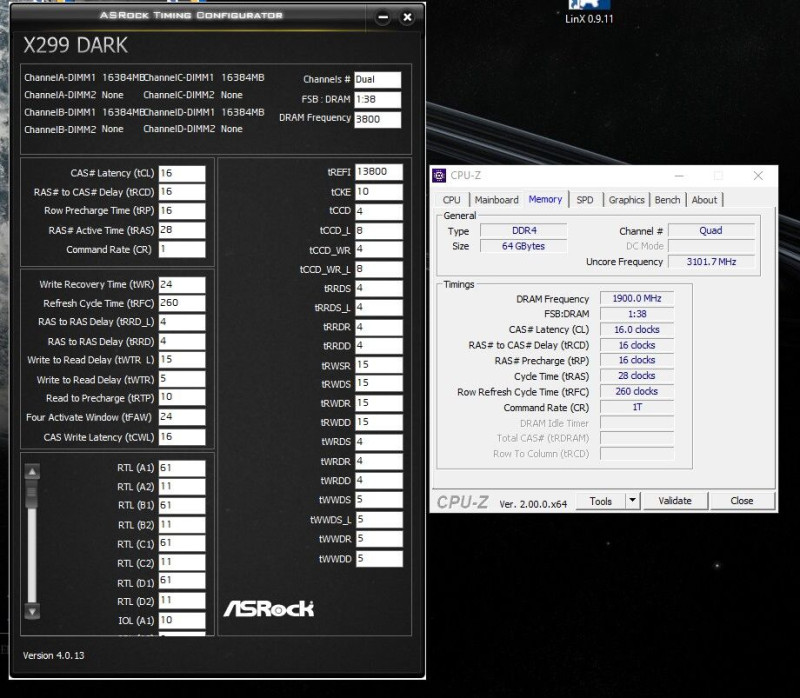This screenshot has height=698, width=800.
Task: Click the Row Refresh Cycle Time 260 clocks value
Action: [637, 391]
